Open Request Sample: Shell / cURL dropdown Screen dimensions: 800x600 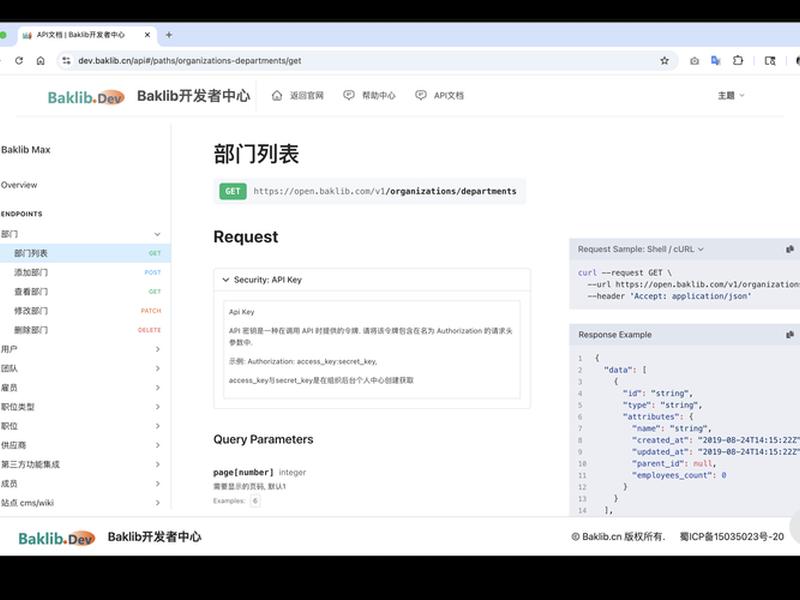640,249
